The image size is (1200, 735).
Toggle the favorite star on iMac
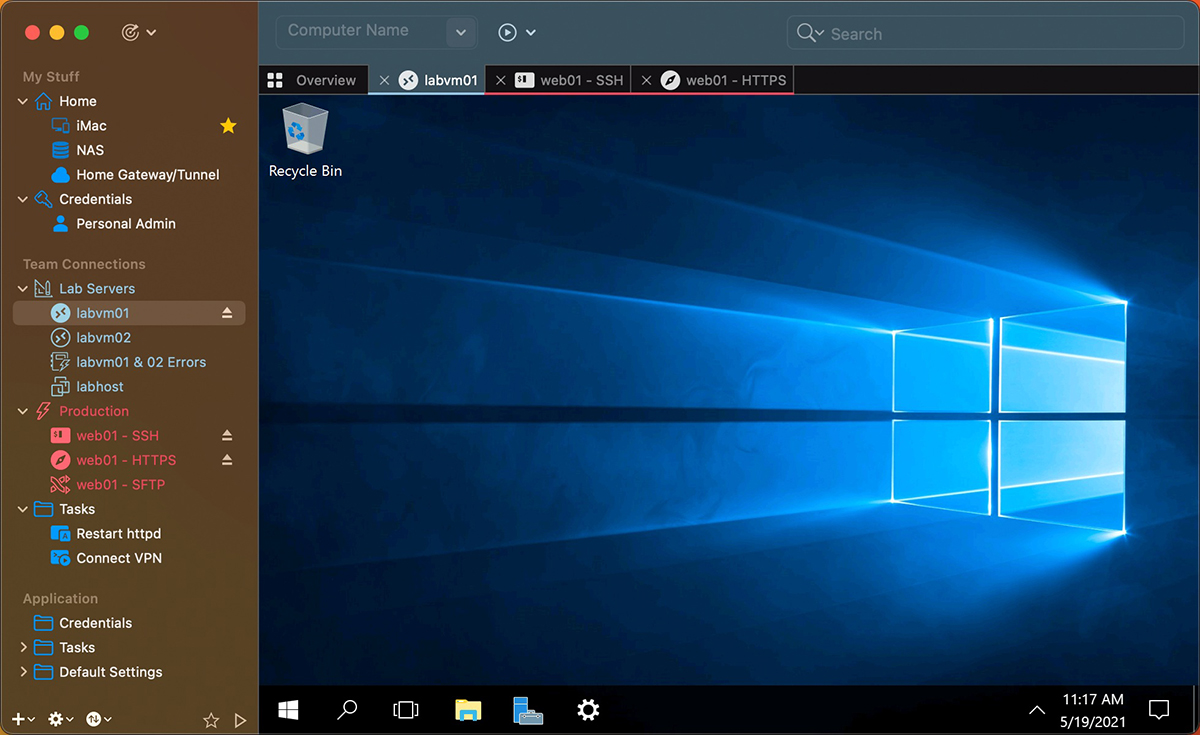pos(228,126)
